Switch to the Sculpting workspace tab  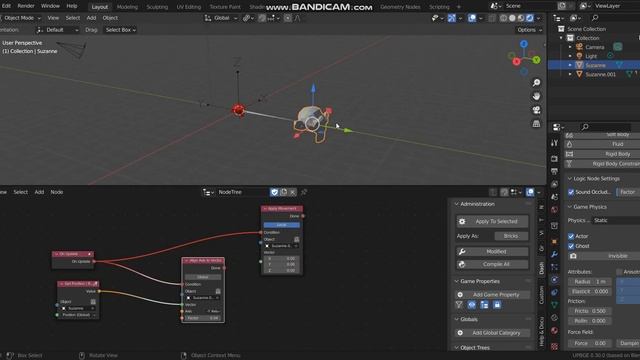(157, 7)
